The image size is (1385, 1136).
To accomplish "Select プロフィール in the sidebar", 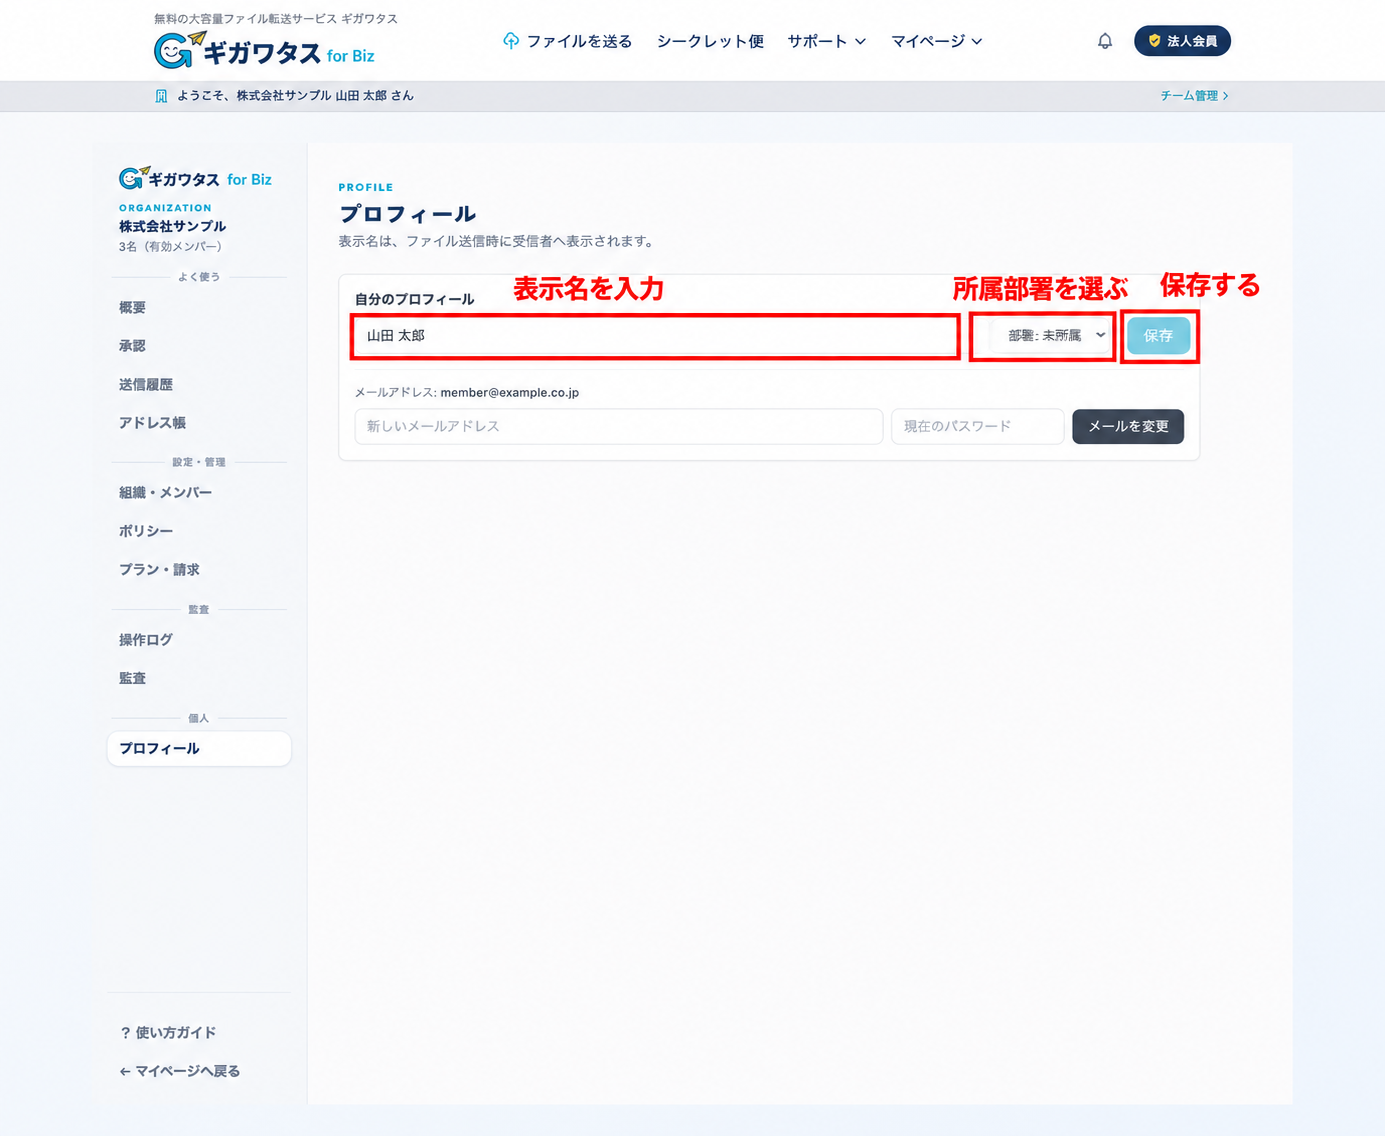I will click(x=199, y=749).
